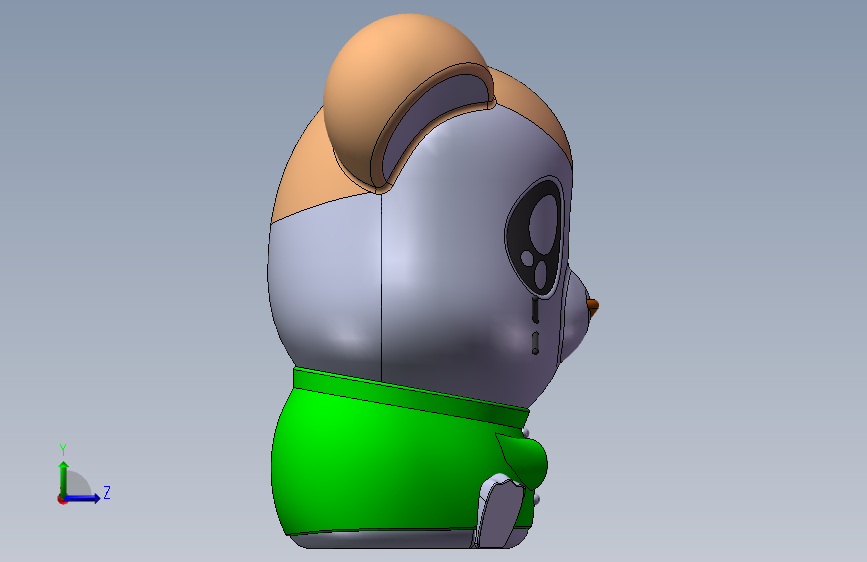Click the green Y axis arrow of the triad
867x562 pixels.
click(64, 479)
